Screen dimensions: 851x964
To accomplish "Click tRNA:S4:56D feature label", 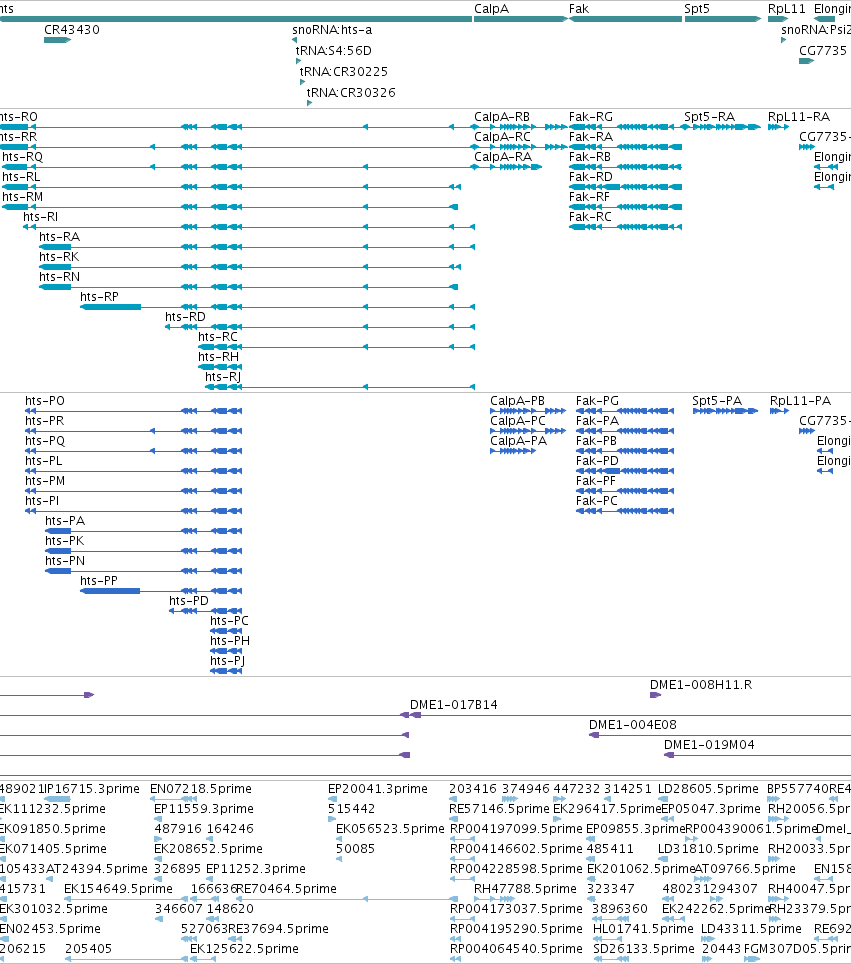I will [333, 51].
